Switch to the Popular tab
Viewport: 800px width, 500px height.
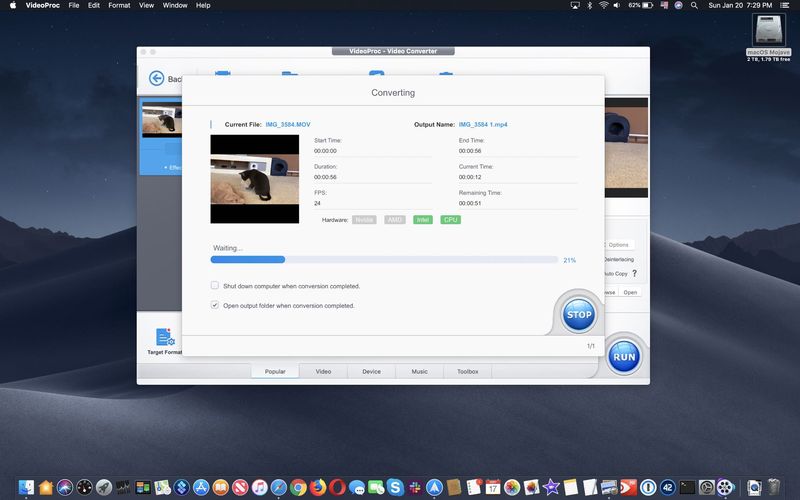click(275, 371)
